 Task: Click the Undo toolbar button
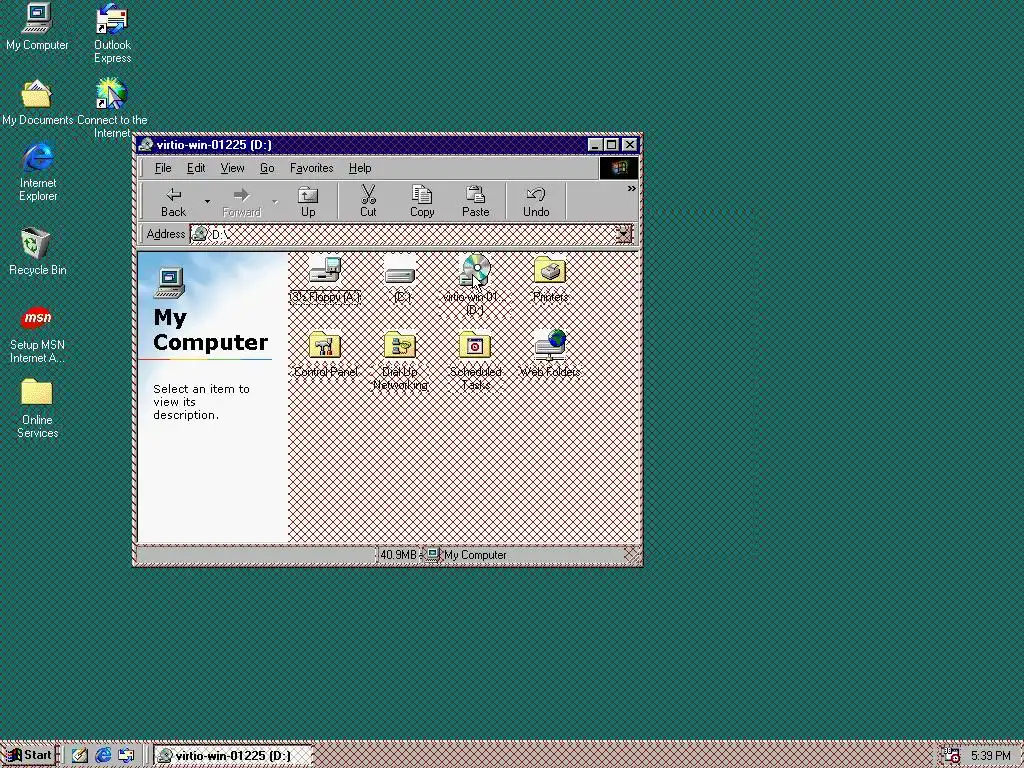(x=536, y=202)
